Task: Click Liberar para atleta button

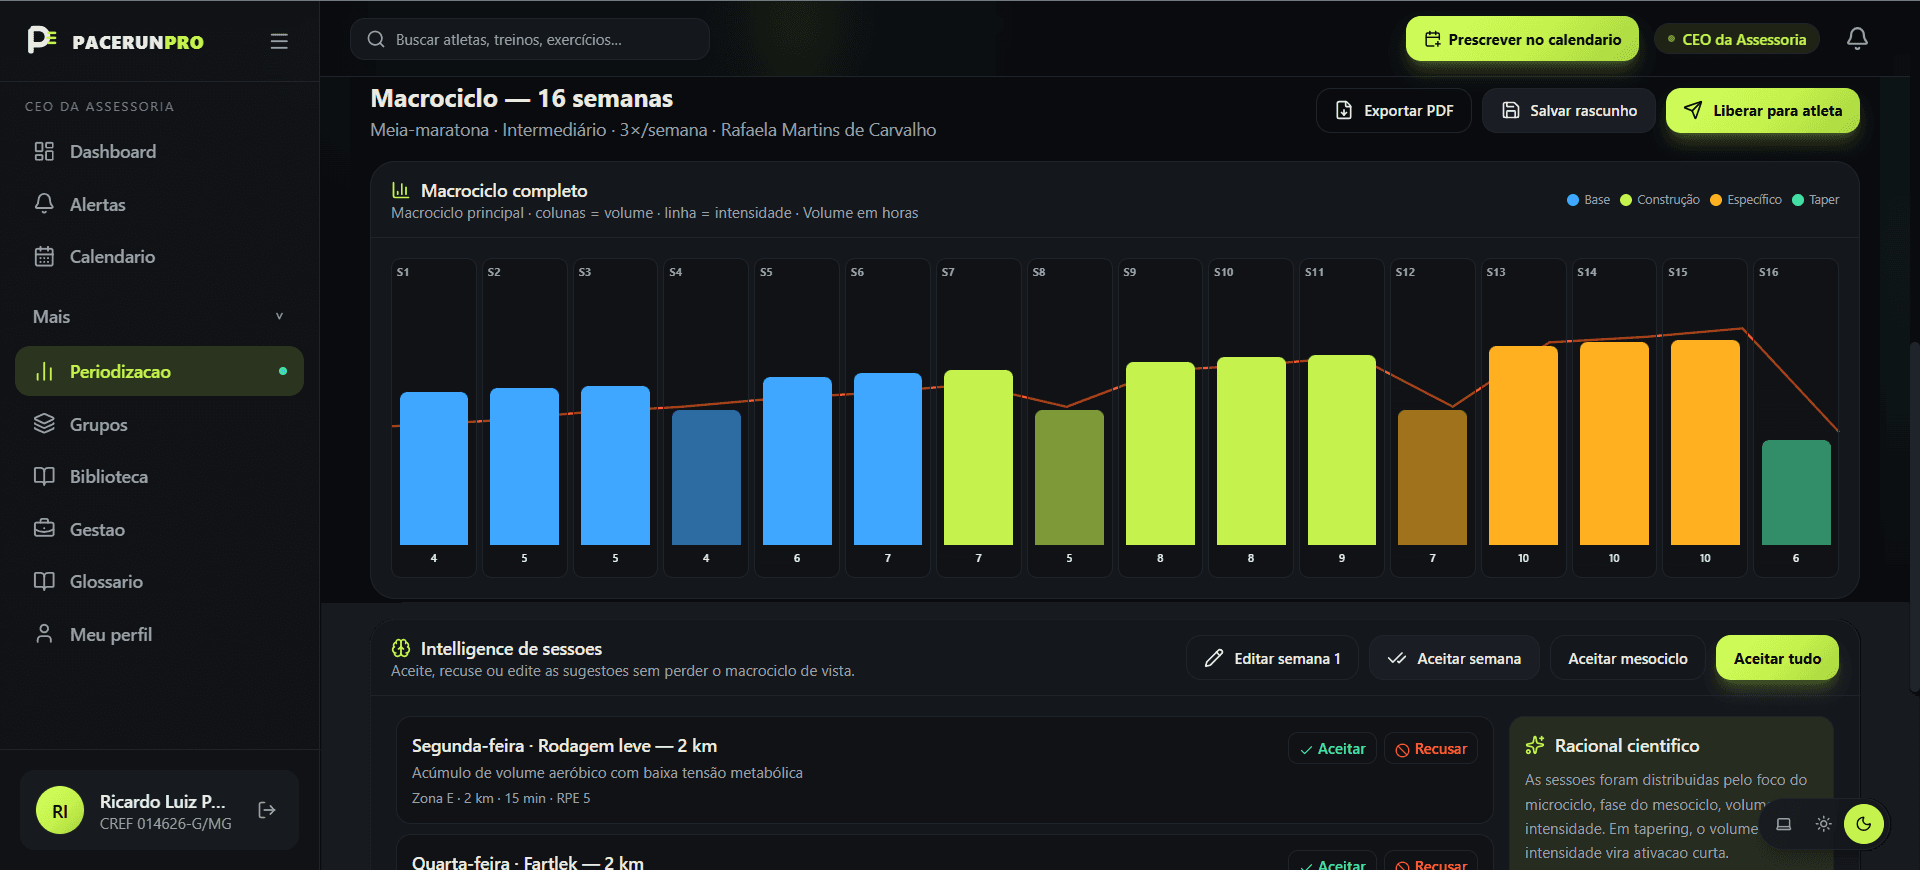Action: (x=1763, y=110)
